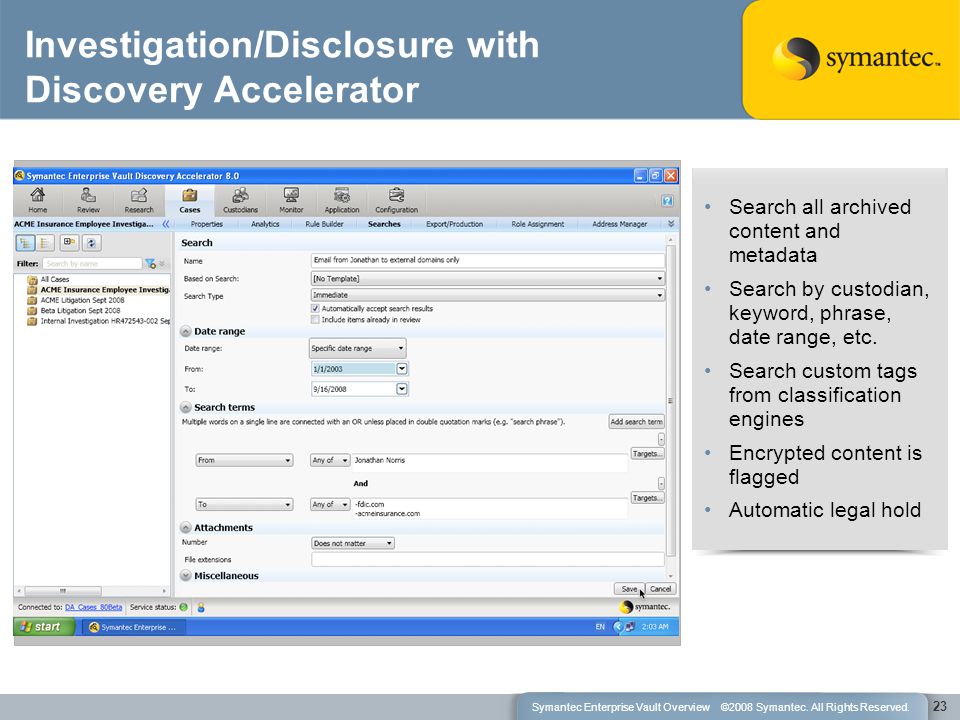Screen dimensions: 960x720
Task: Select the first tree view mode icon
Action: [x=25, y=243]
